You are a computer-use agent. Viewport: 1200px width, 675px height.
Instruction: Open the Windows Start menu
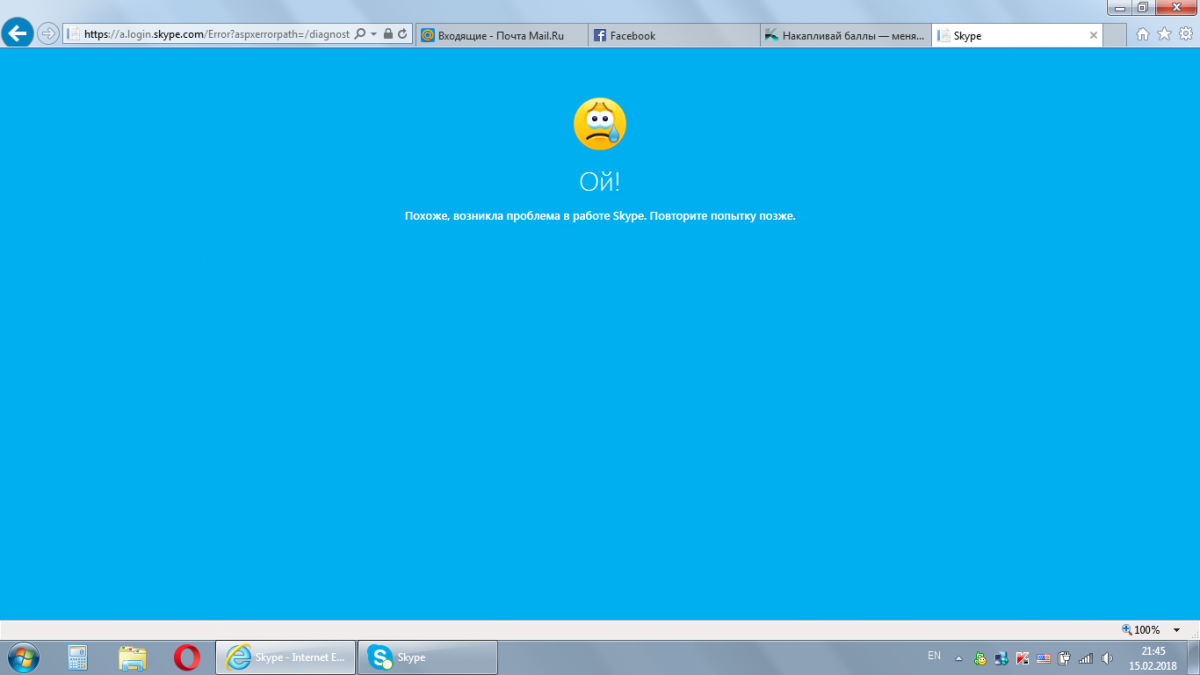23,657
